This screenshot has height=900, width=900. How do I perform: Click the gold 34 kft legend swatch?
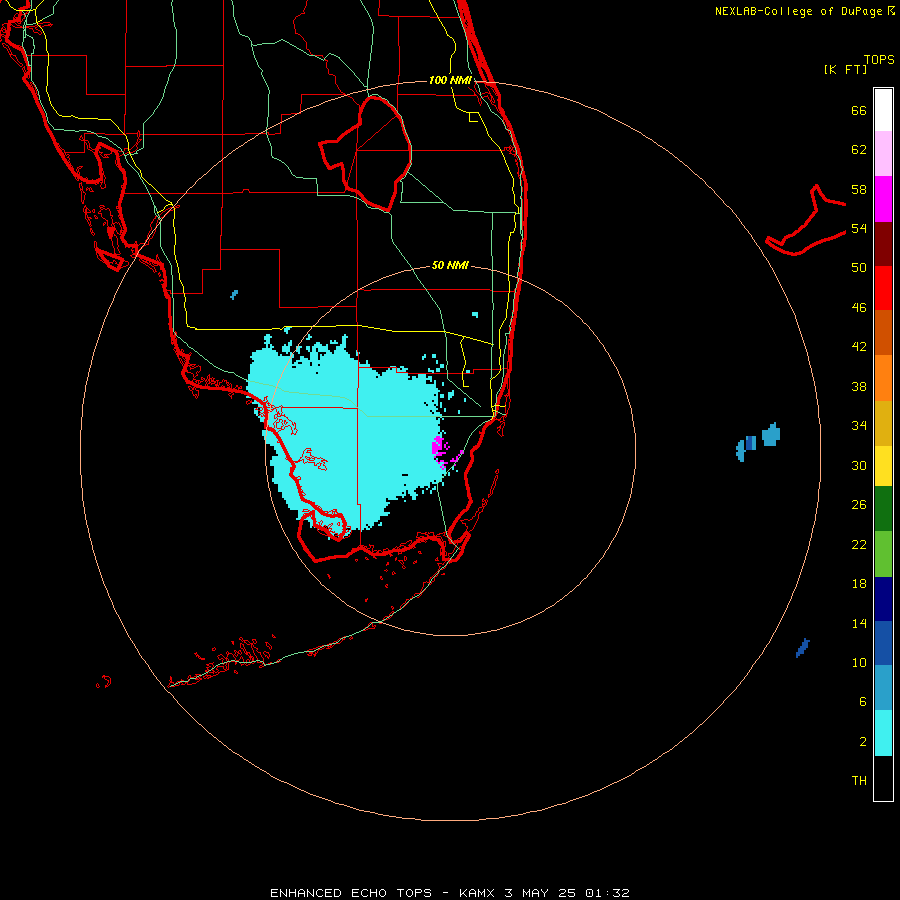883,423
